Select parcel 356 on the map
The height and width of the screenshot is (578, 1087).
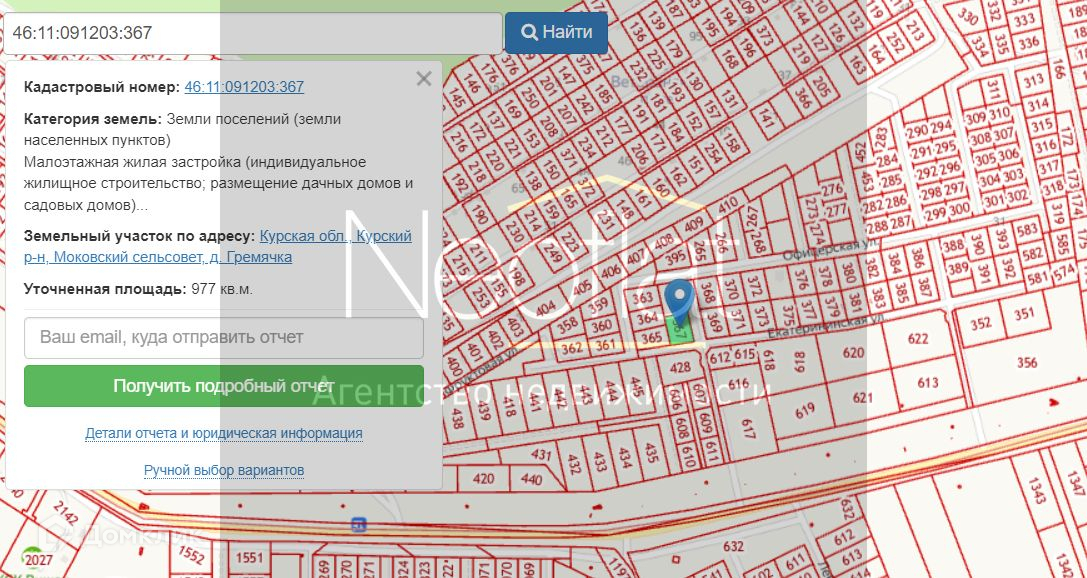pos(1026,362)
